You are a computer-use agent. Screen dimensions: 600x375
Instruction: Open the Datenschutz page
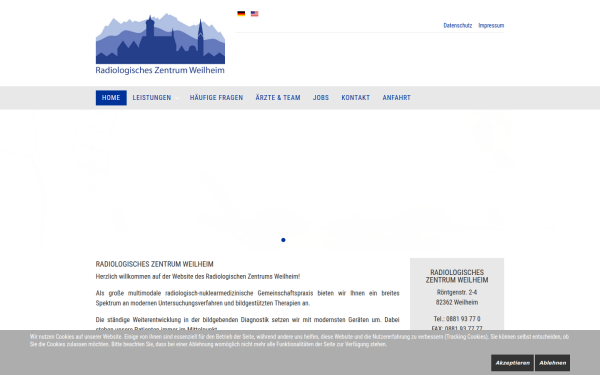click(x=458, y=26)
